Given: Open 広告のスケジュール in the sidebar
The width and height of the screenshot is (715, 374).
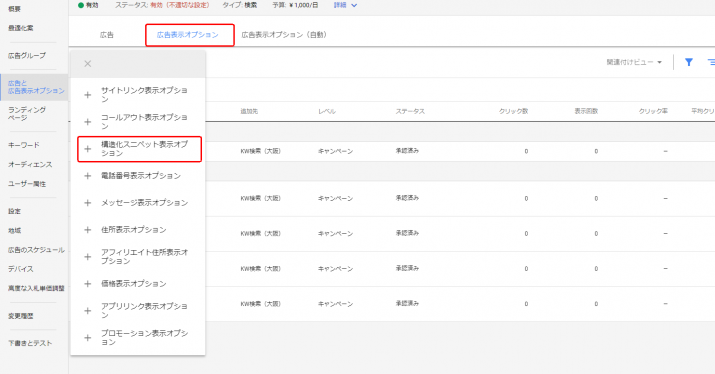Looking at the screenshot, I should 36,250.
